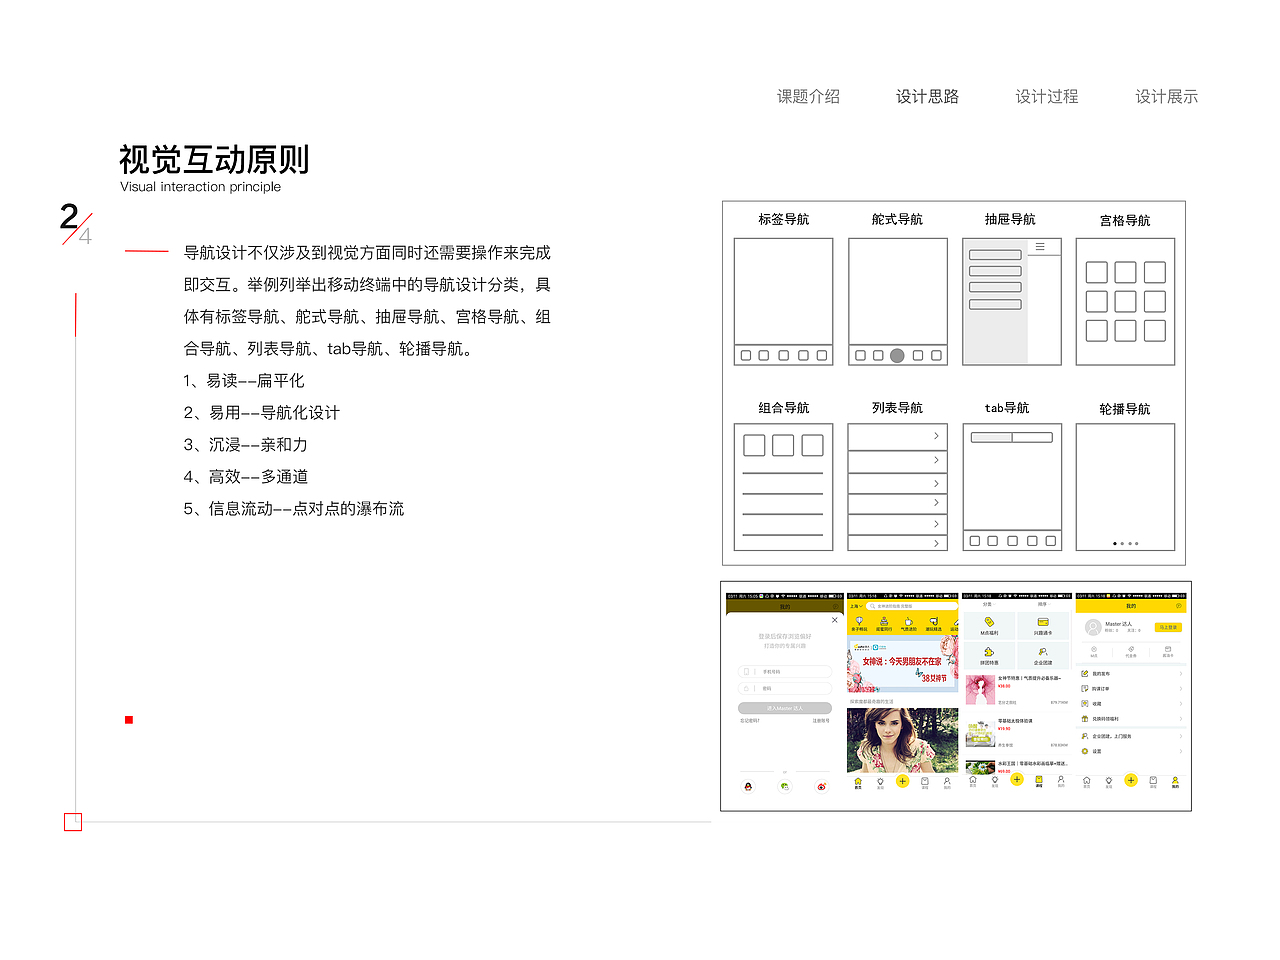Tap the Weibo login icon at bottom right
Image resolution: width=1280 pixels, height=960 pixels.
[821, 788]
